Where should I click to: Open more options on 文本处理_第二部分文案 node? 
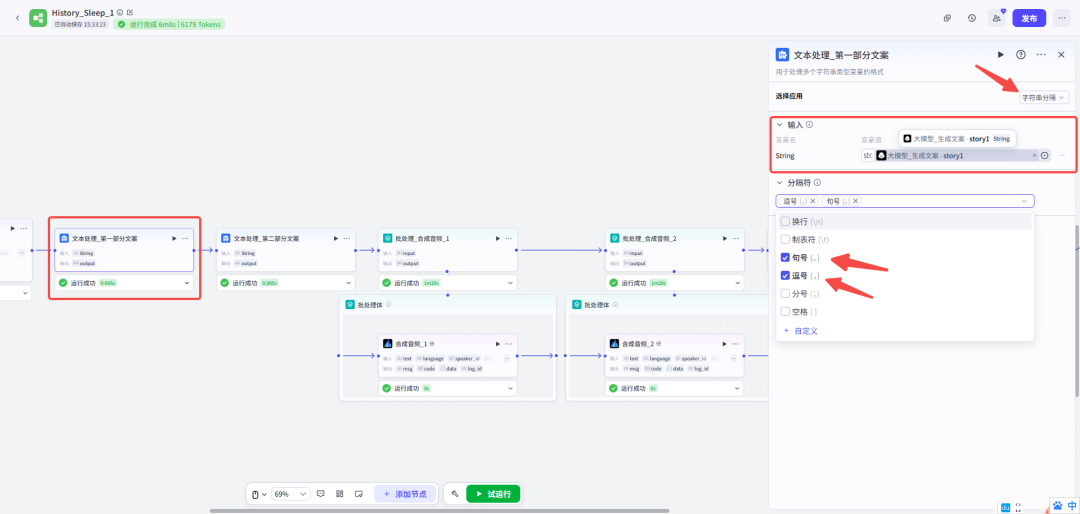(346, 238)
